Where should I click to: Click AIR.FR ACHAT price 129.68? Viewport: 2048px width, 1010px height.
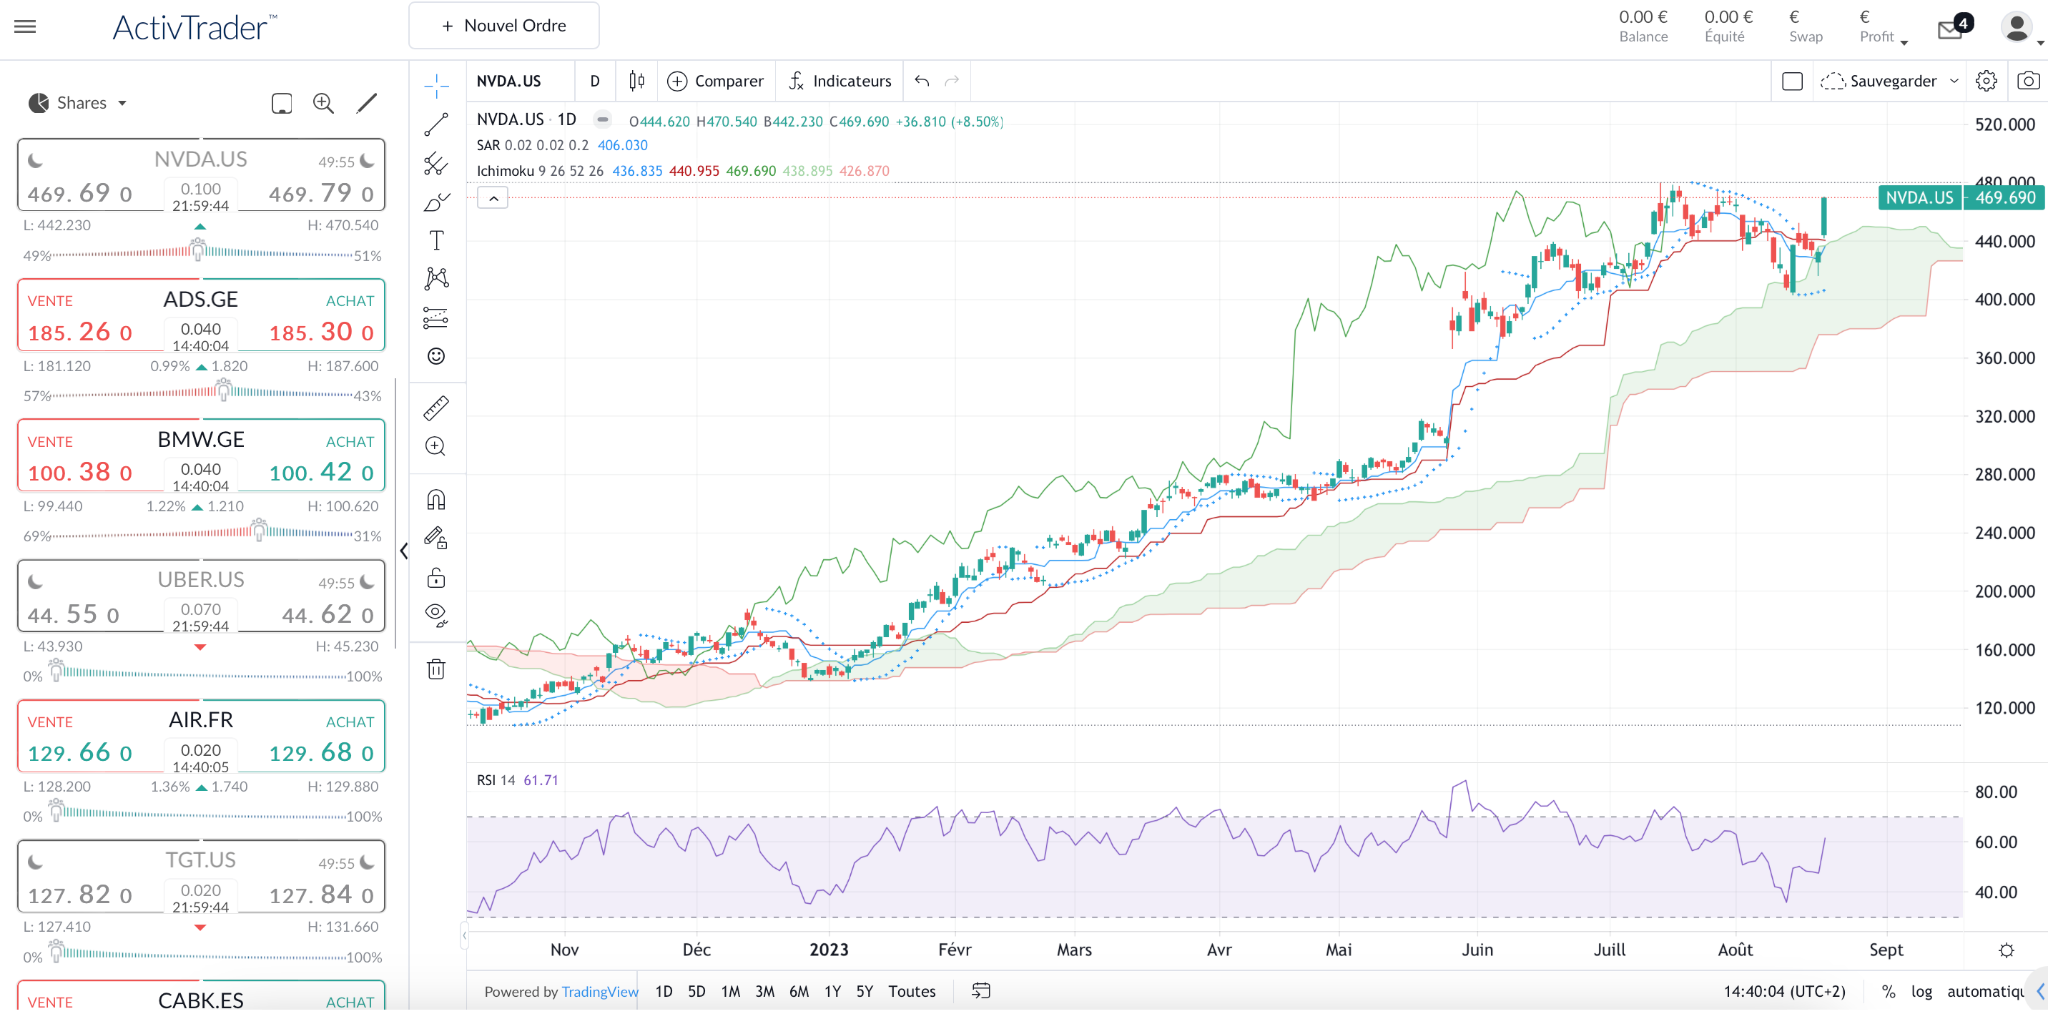(x=322, y=752)
